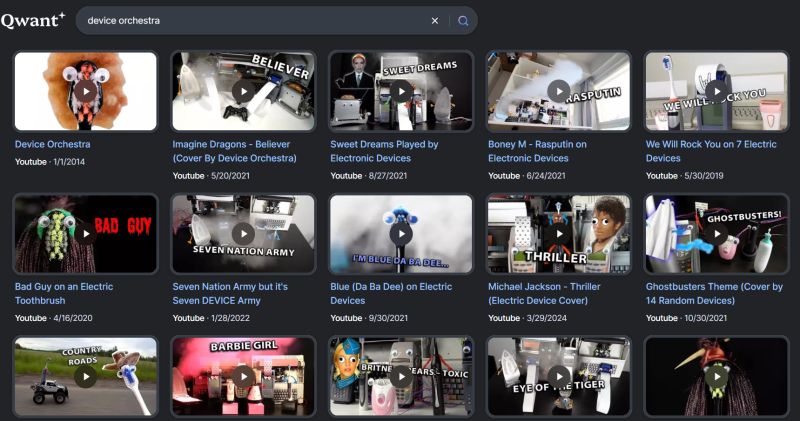Screen dimensions: 800x421
Task: Play the Sweet Dreams video thumbnail
Action: click(x=401, y=91)
